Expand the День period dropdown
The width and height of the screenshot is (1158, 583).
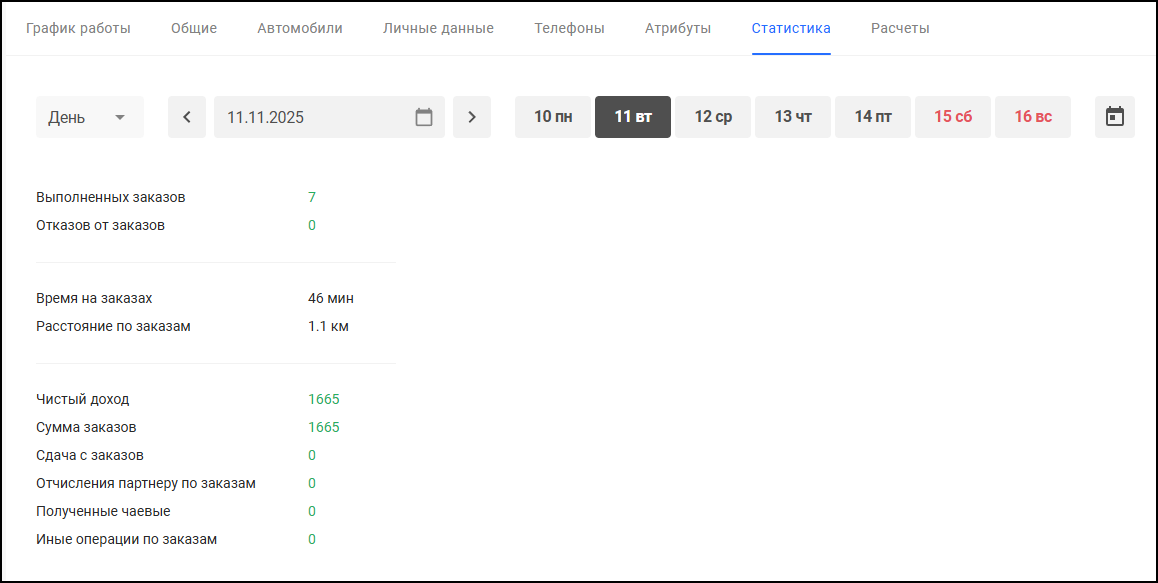point(90,117)
